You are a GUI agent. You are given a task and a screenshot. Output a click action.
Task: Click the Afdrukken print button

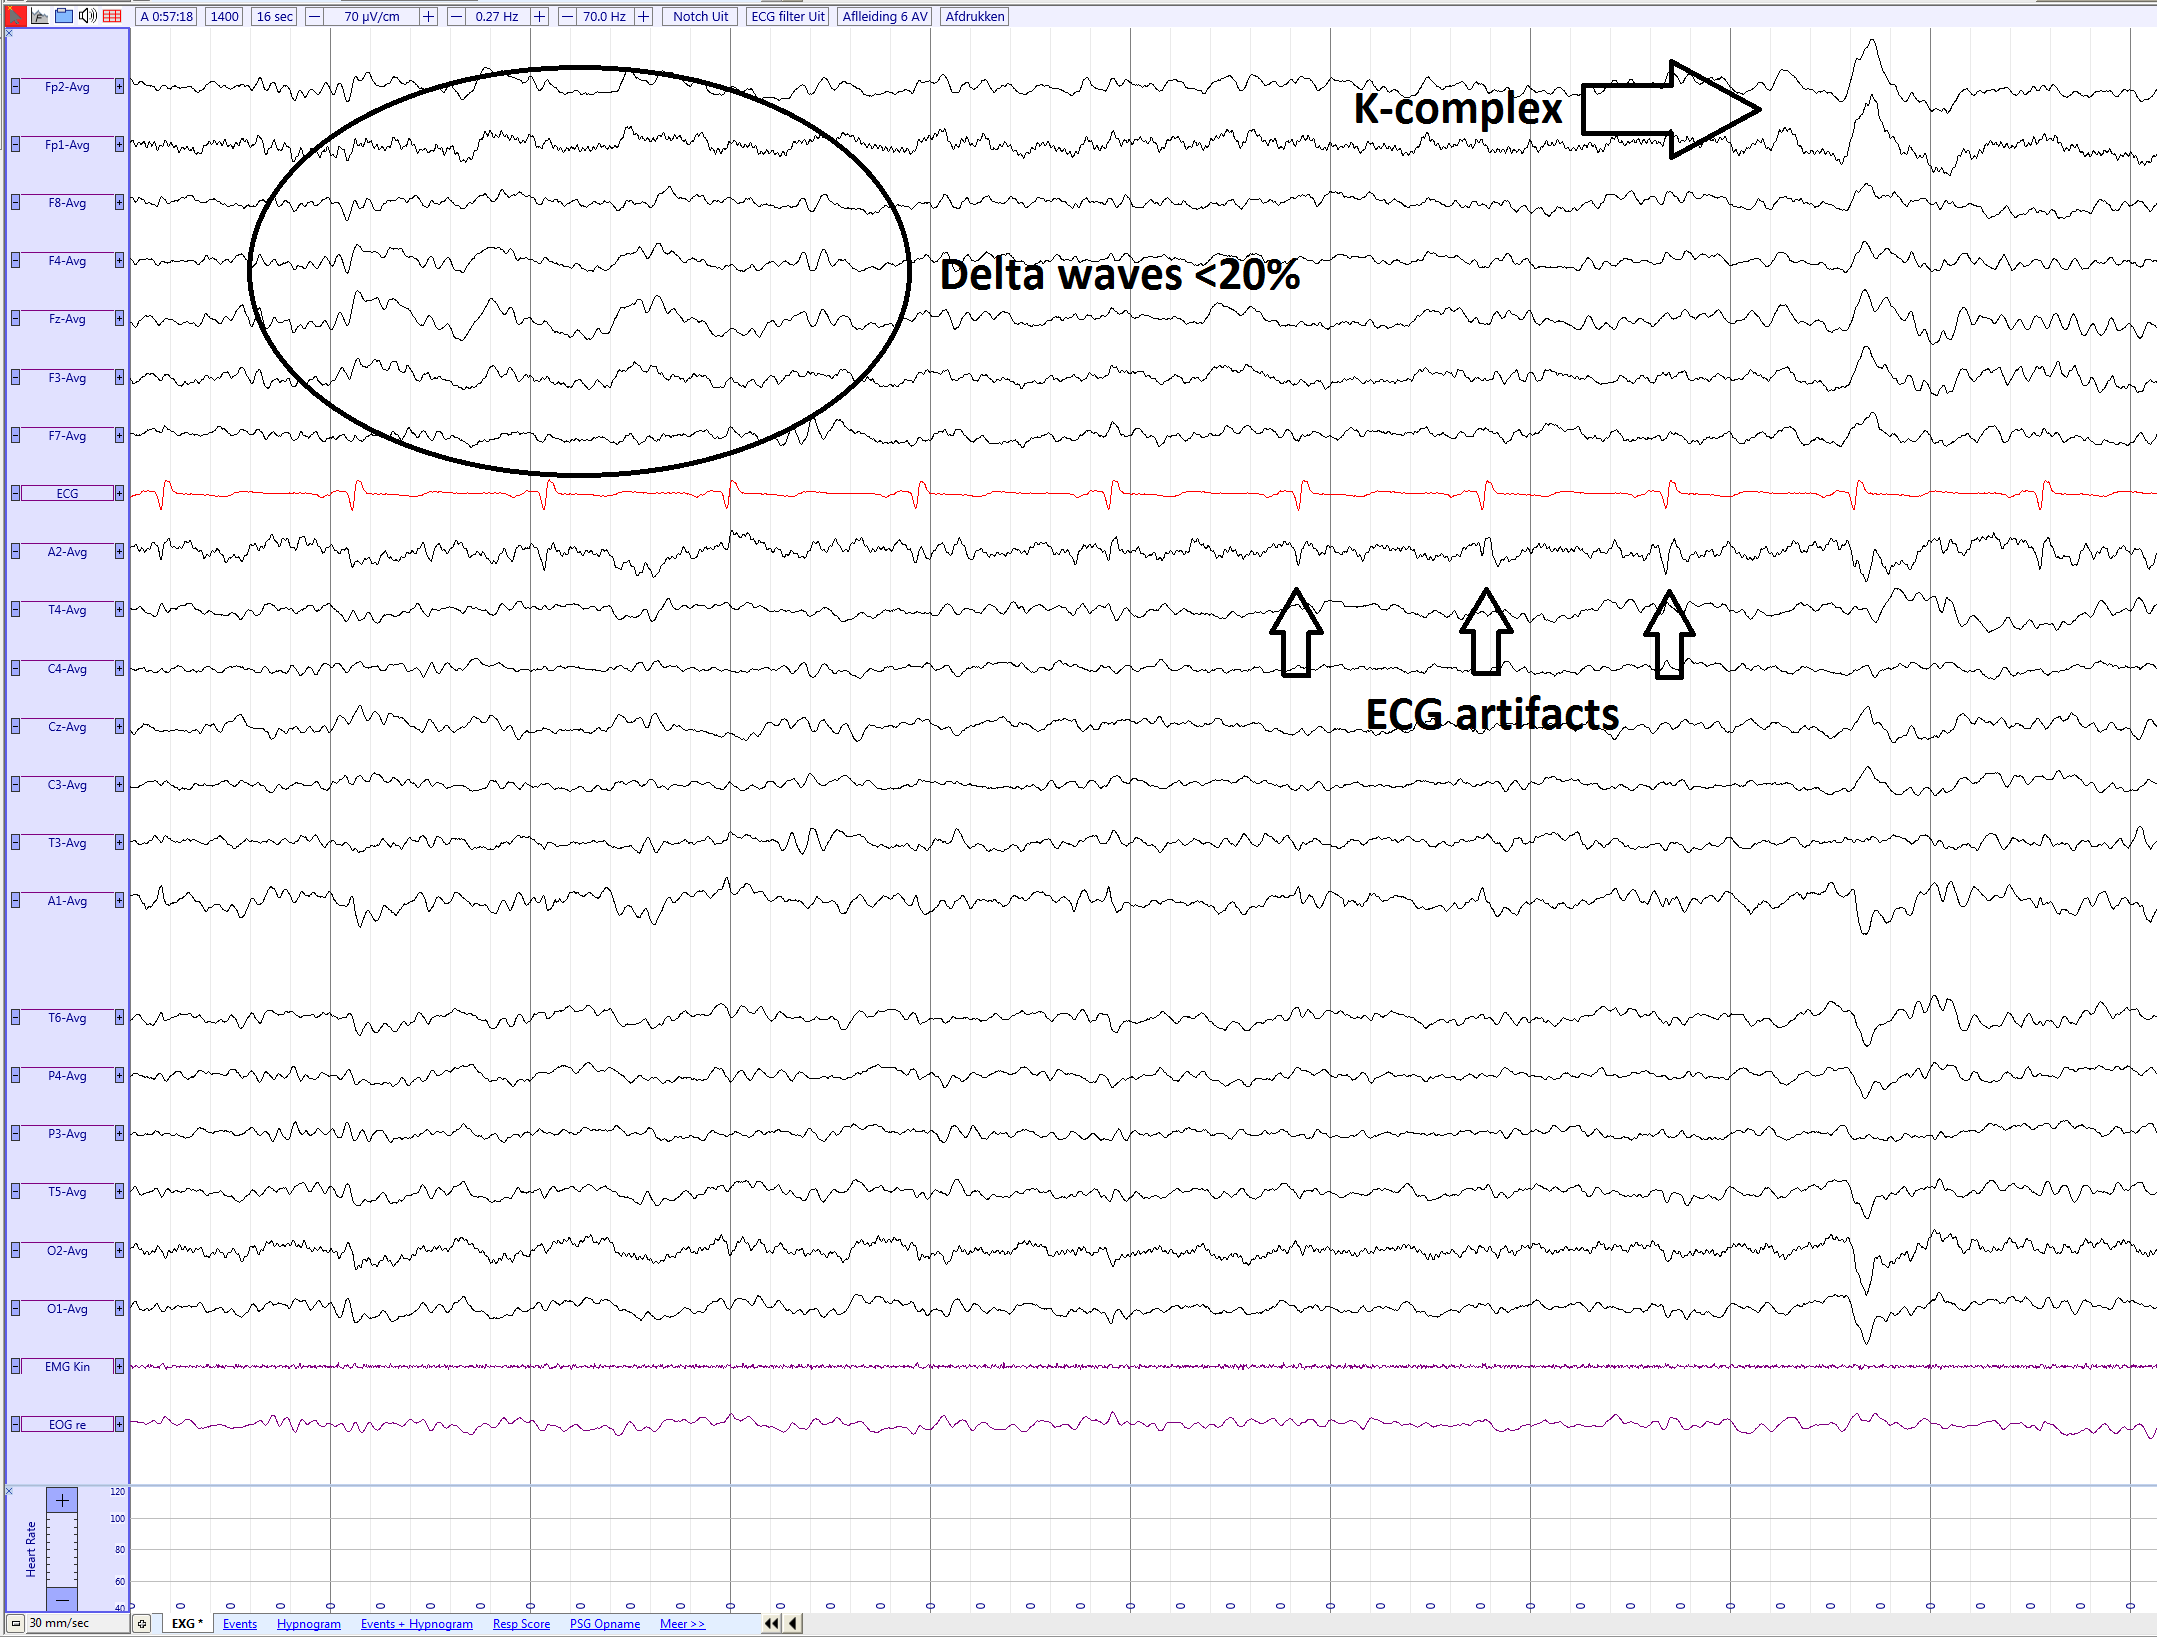[974, 16]
